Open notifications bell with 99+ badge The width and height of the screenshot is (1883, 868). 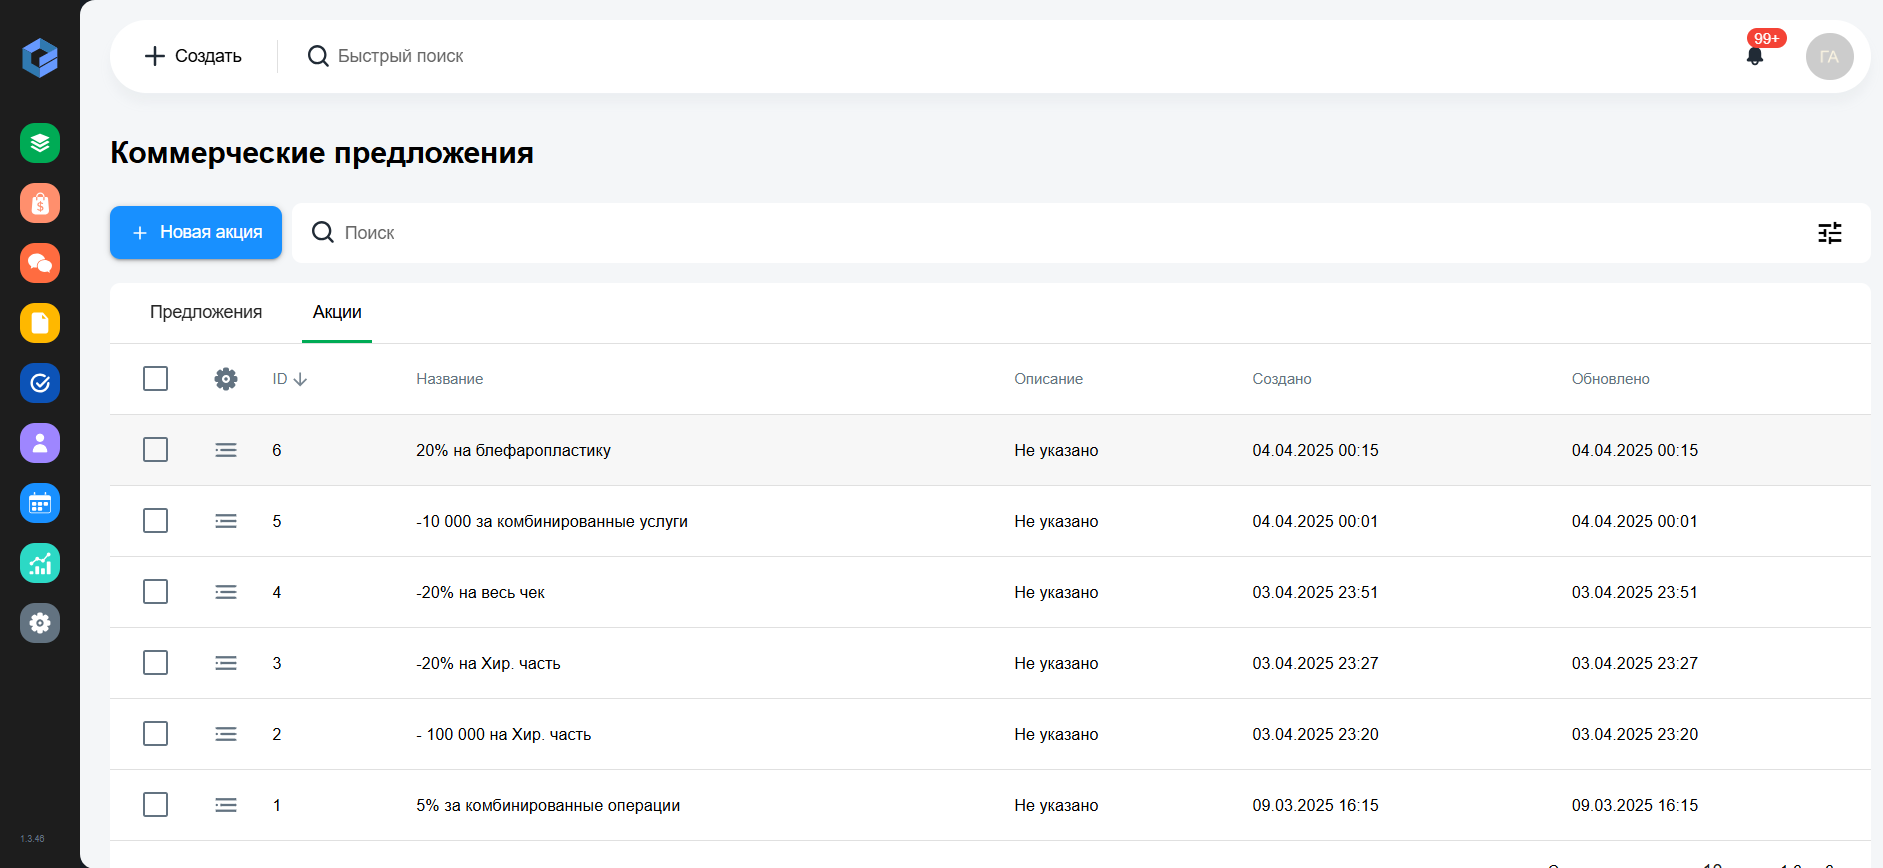click(1755, 56)
